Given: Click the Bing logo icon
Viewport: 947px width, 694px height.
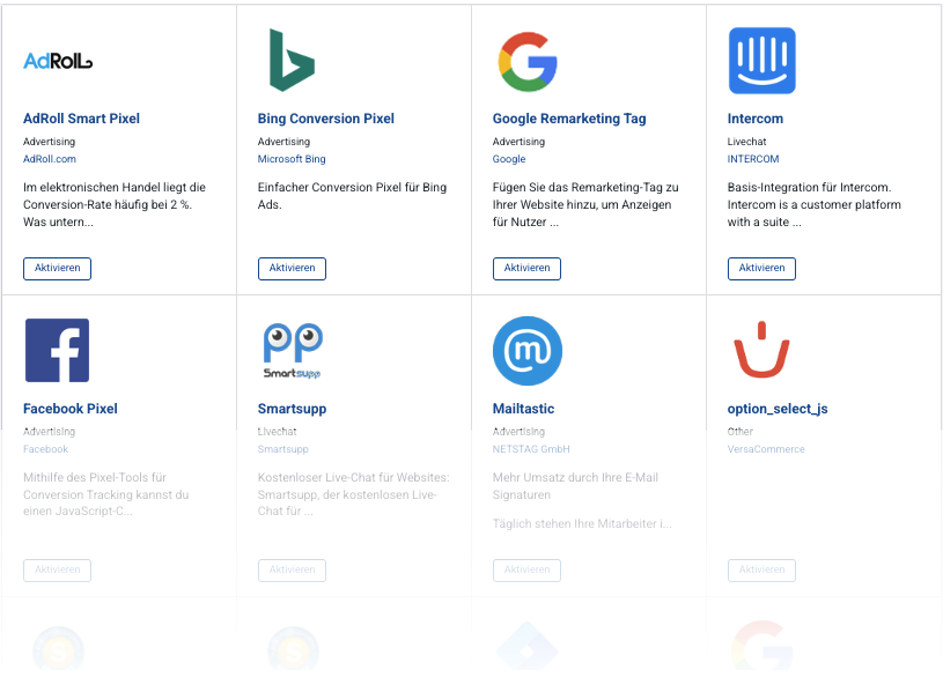Looking at the screenshot, I should point(292,60).
